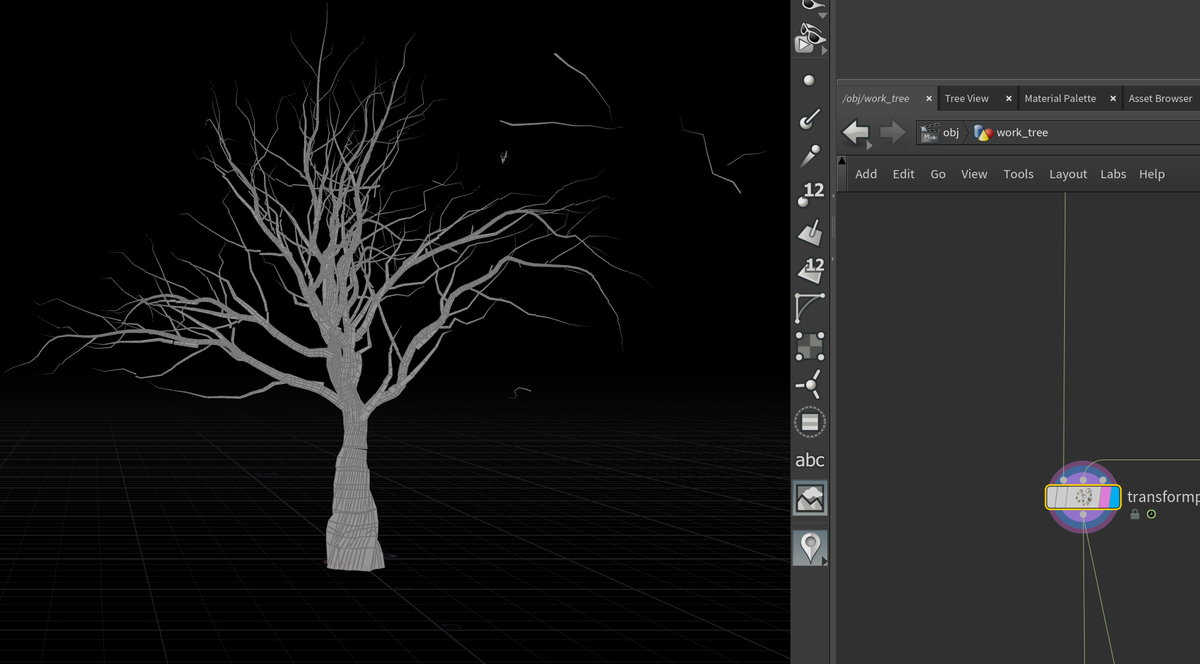This screenshot has width=1200, height=664.
Task: Open the Labs menu
Action: [x=1113, y=174]
